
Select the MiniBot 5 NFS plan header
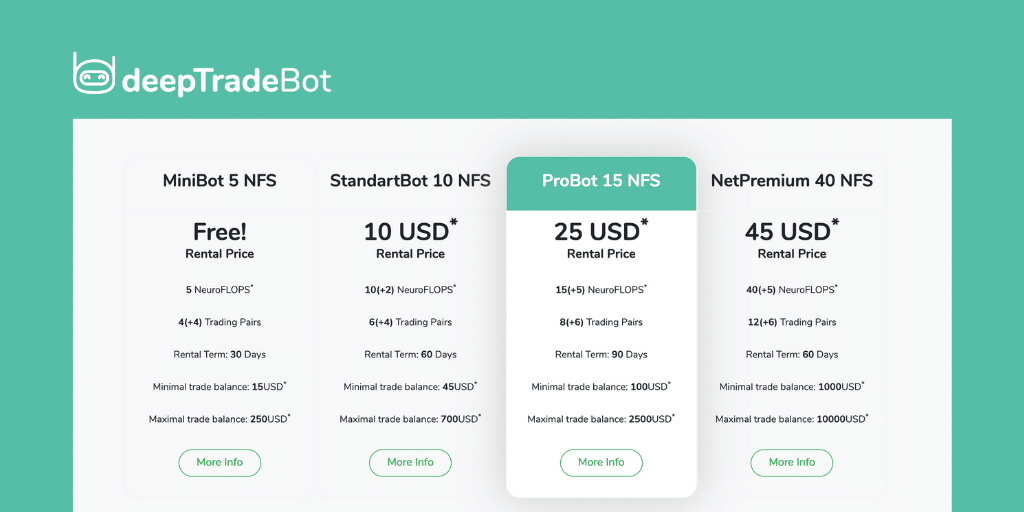coord(219,181)
